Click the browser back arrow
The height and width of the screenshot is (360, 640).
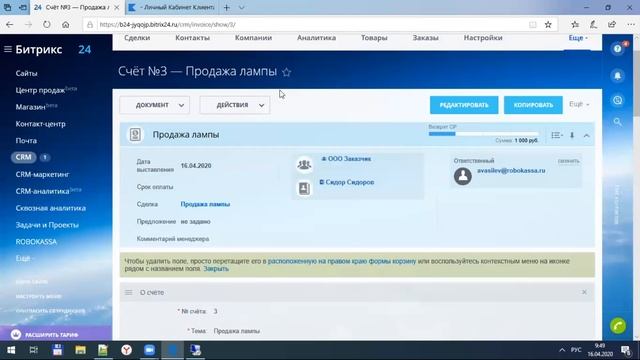9,24
